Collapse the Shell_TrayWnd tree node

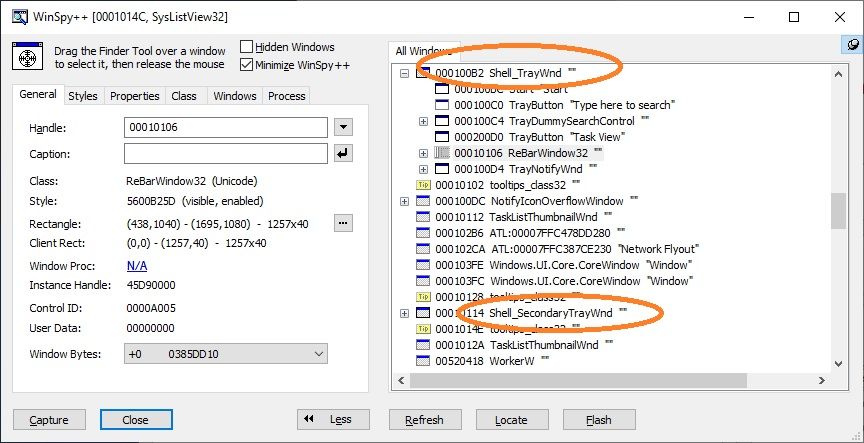404,73
